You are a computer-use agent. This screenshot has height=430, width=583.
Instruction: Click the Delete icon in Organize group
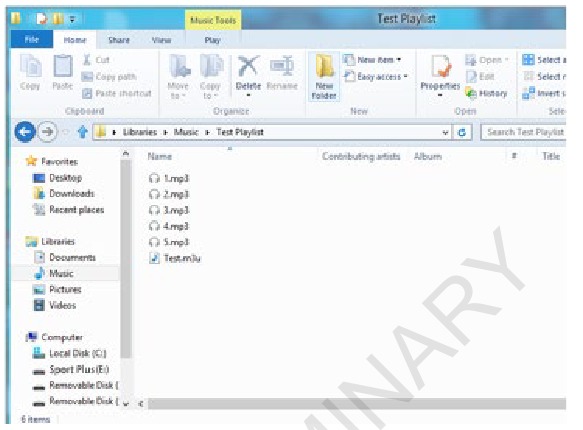(x=248, y=66)
